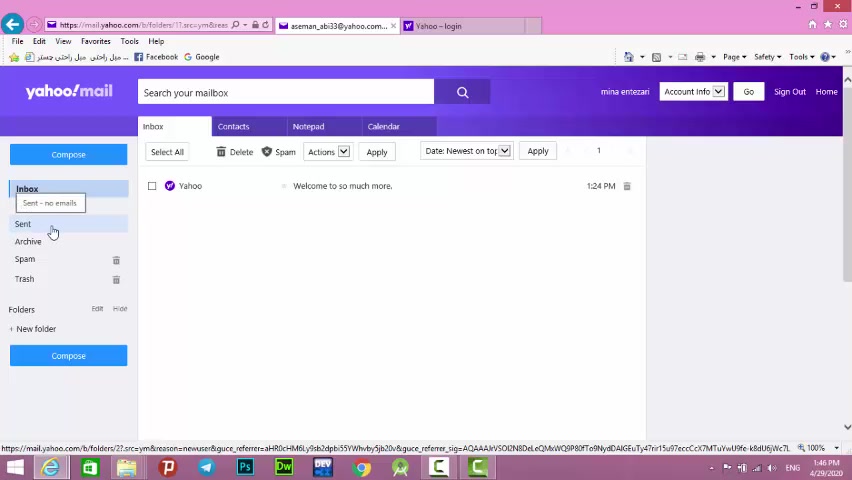Open the Facebook favorites bar link

(x=156, y=57)
